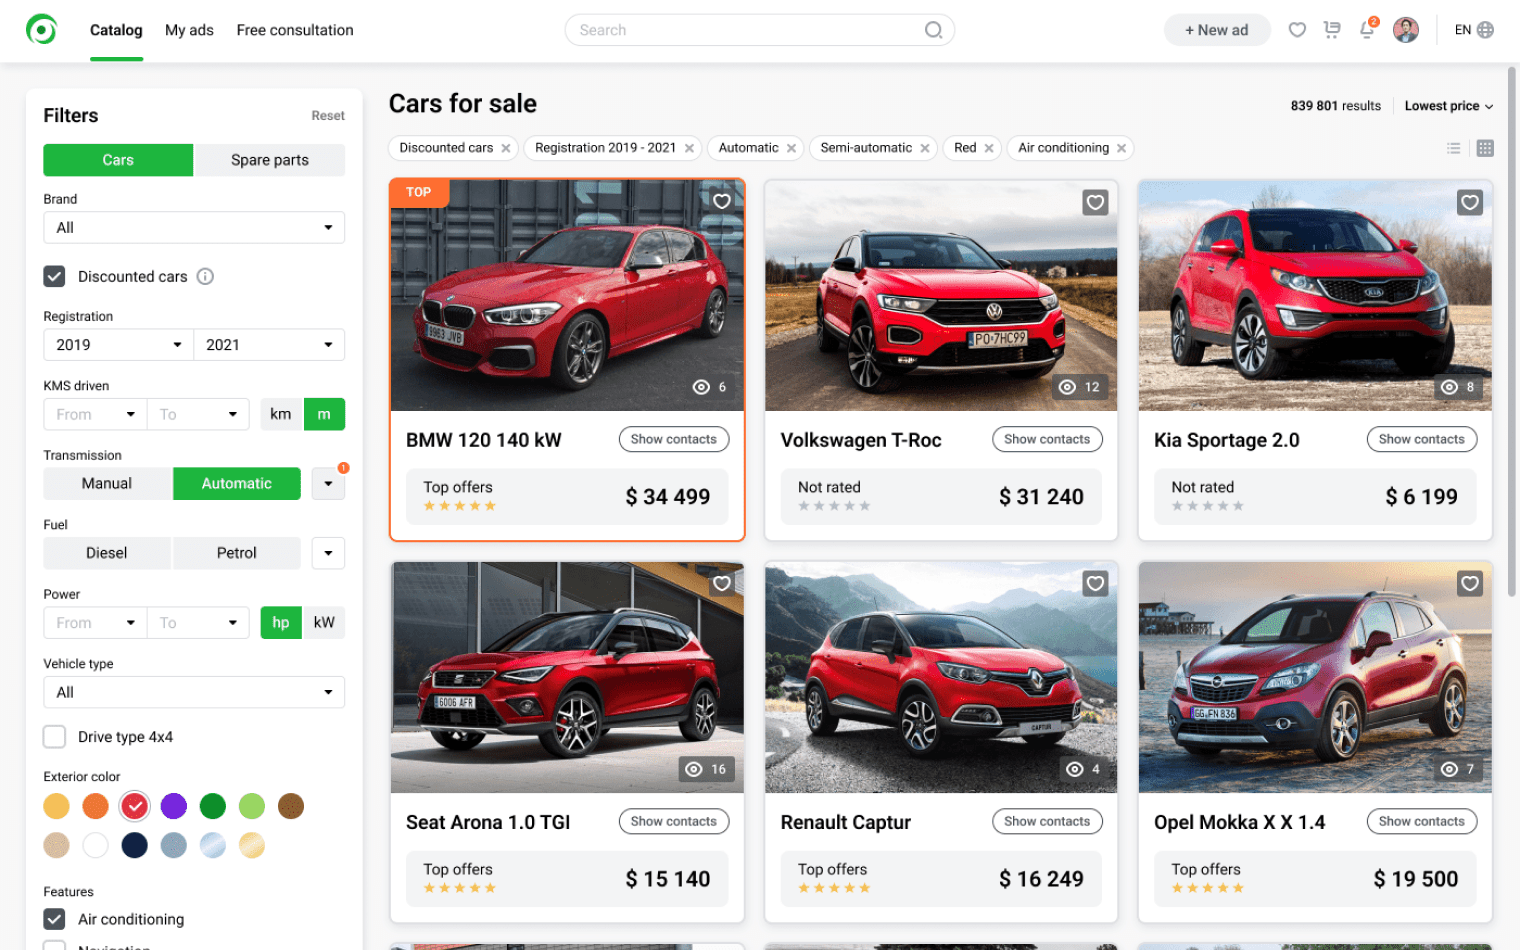Image resolution: width=1520 pixels, height=950 pixels.
Task: Enable Drive type 4x4 checkbox
Action: [55, 737]
